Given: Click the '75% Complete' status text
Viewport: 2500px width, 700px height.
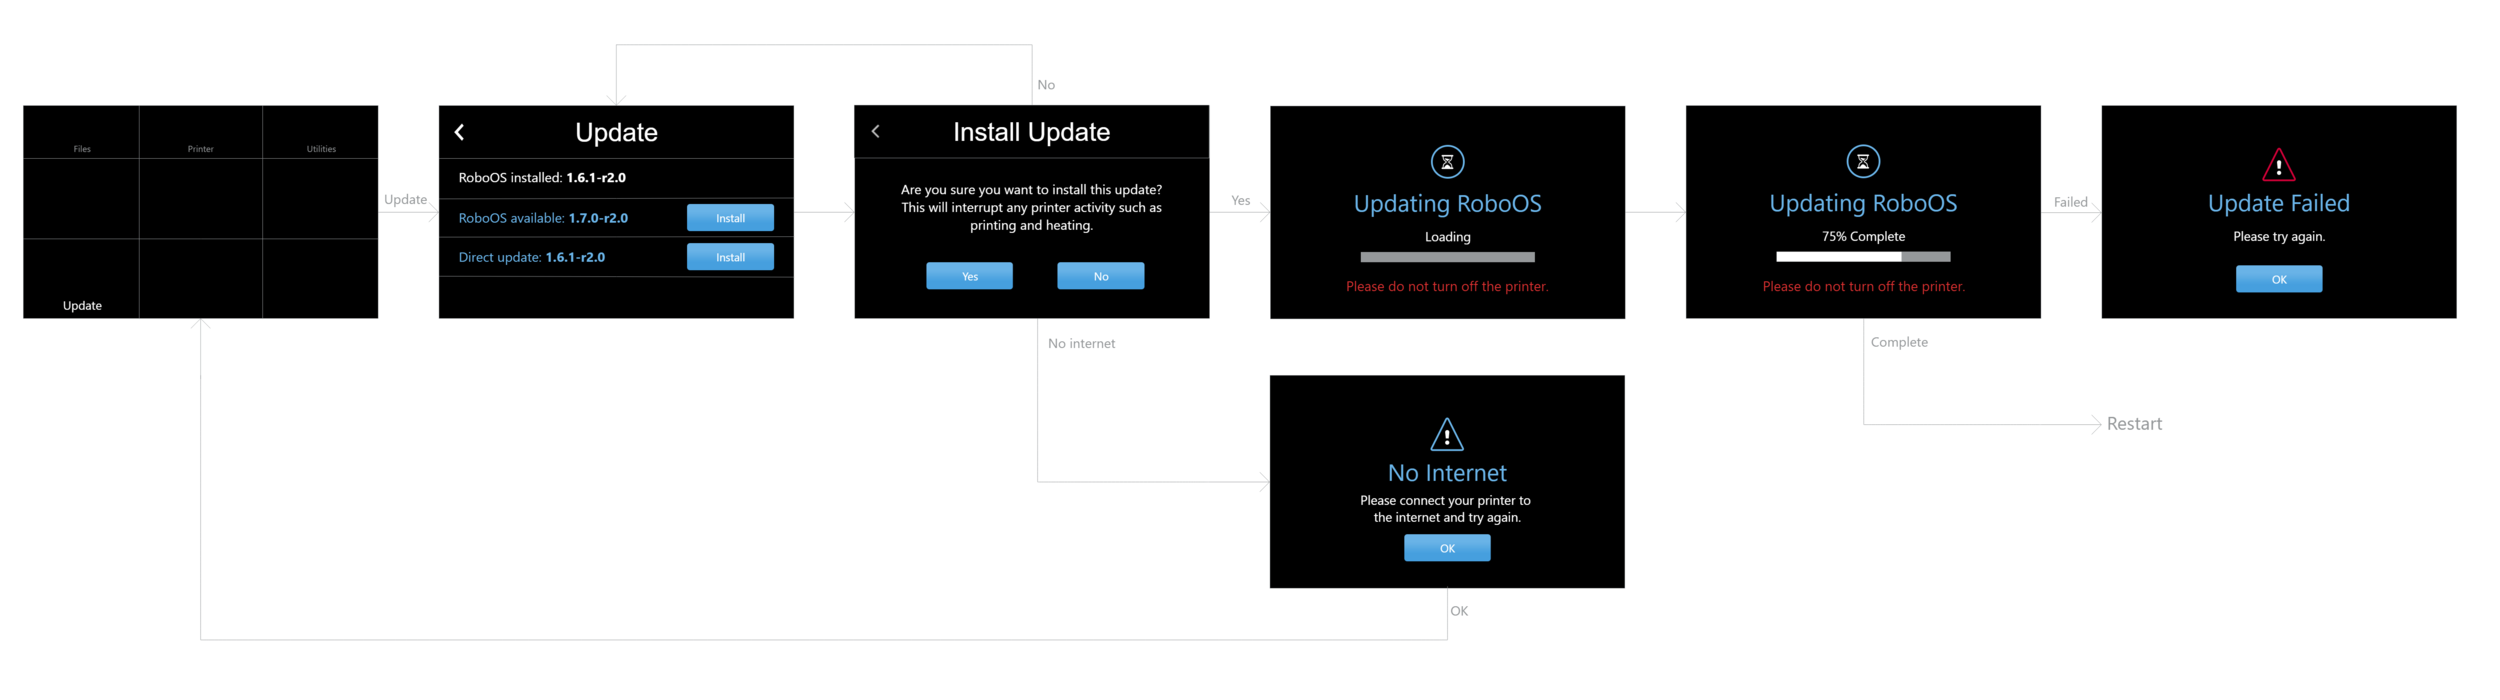Looking at the screenshot, I should [1863, 237].
